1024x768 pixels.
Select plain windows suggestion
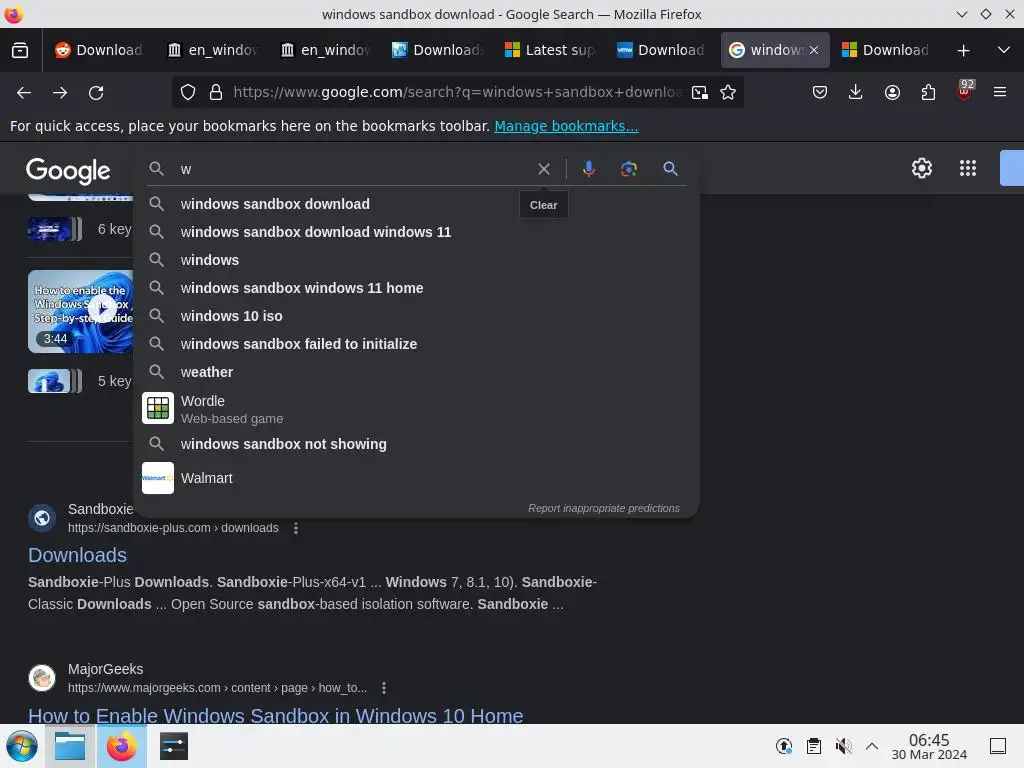click(416, 260)
